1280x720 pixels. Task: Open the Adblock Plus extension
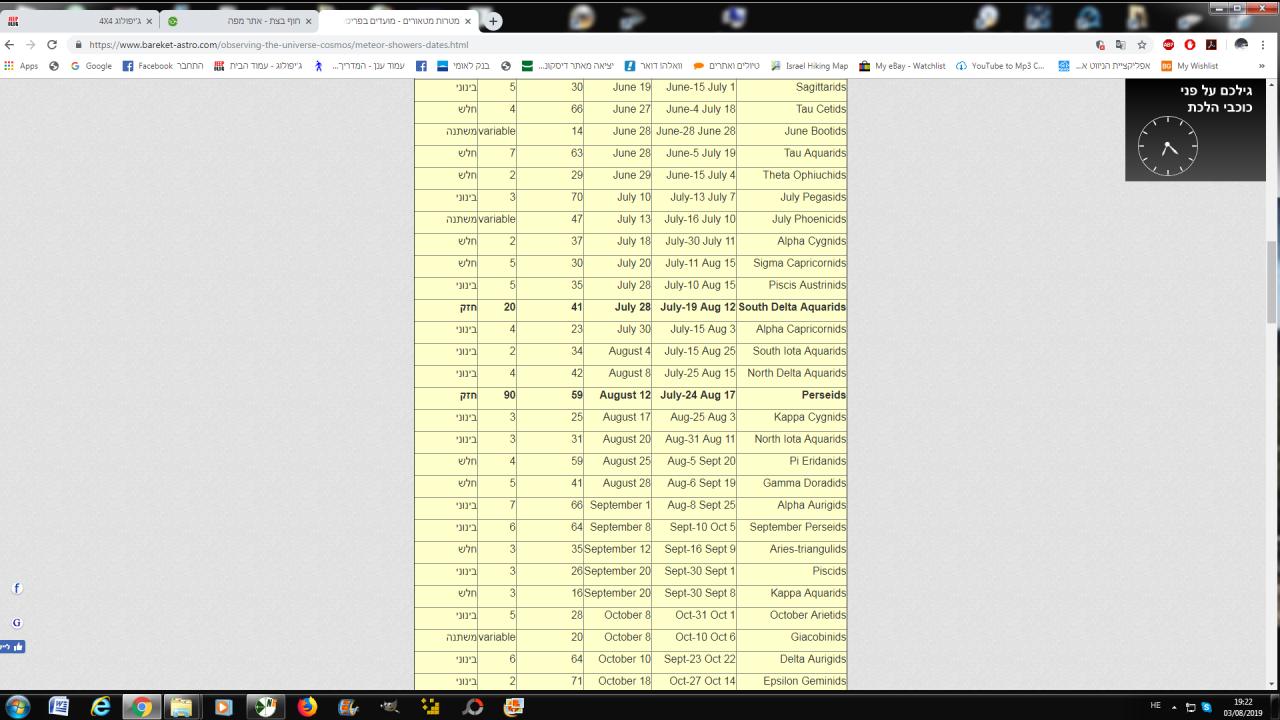1168,45
